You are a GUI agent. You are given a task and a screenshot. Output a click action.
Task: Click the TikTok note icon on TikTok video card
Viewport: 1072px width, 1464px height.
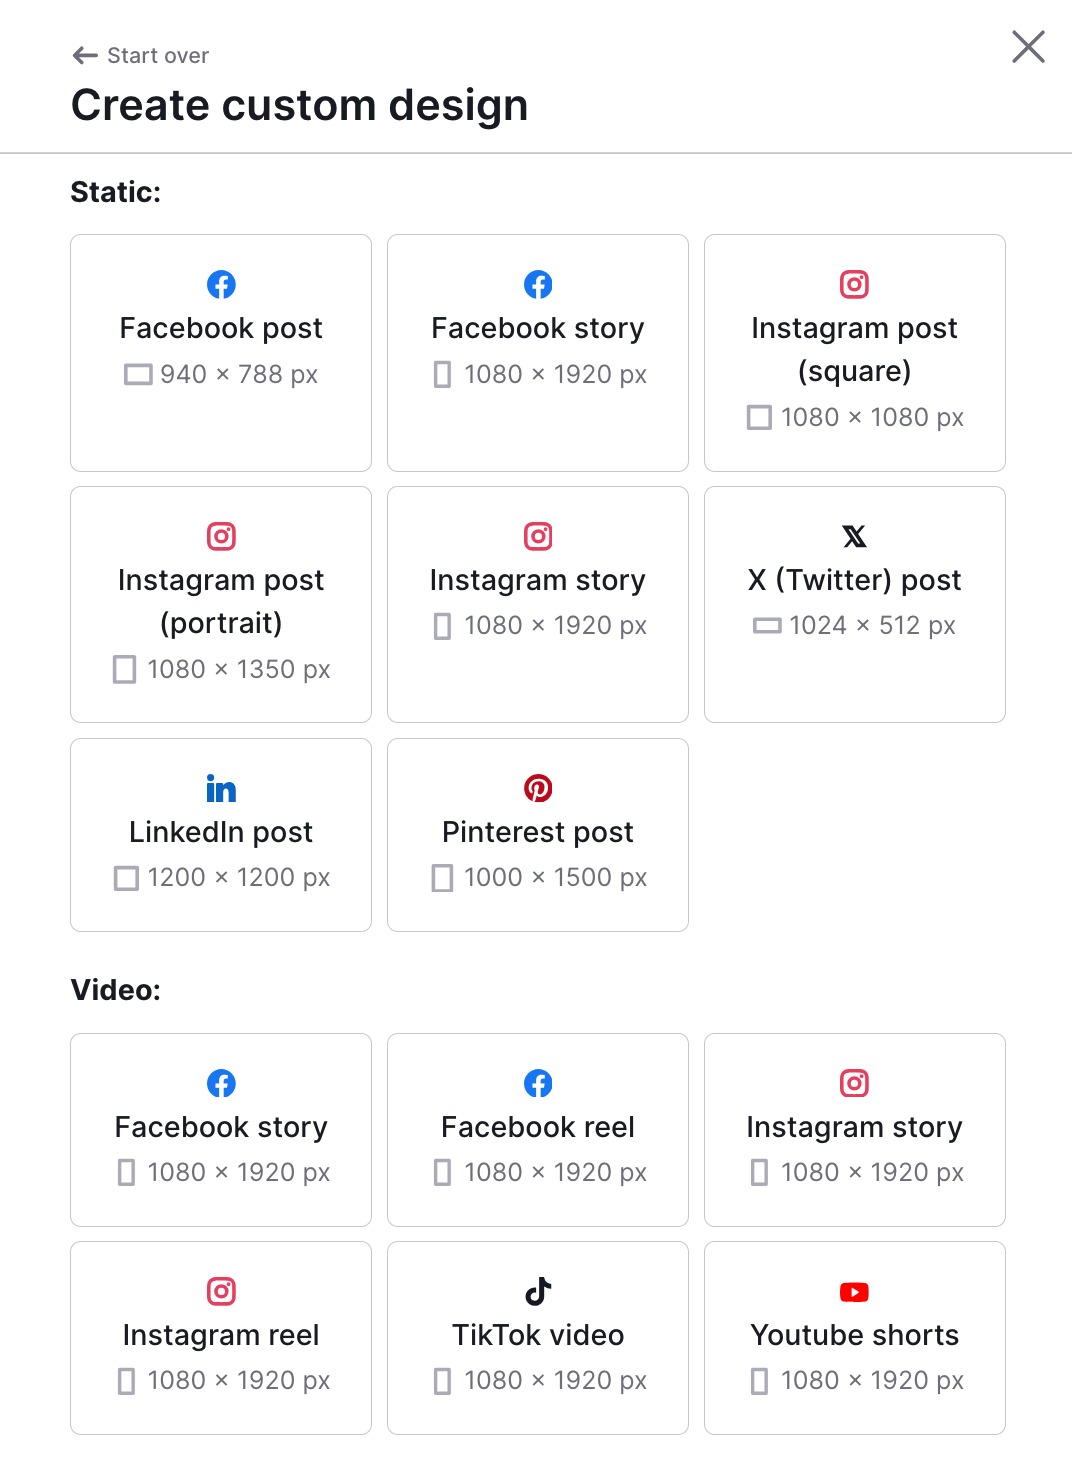tap(538, 1292)
